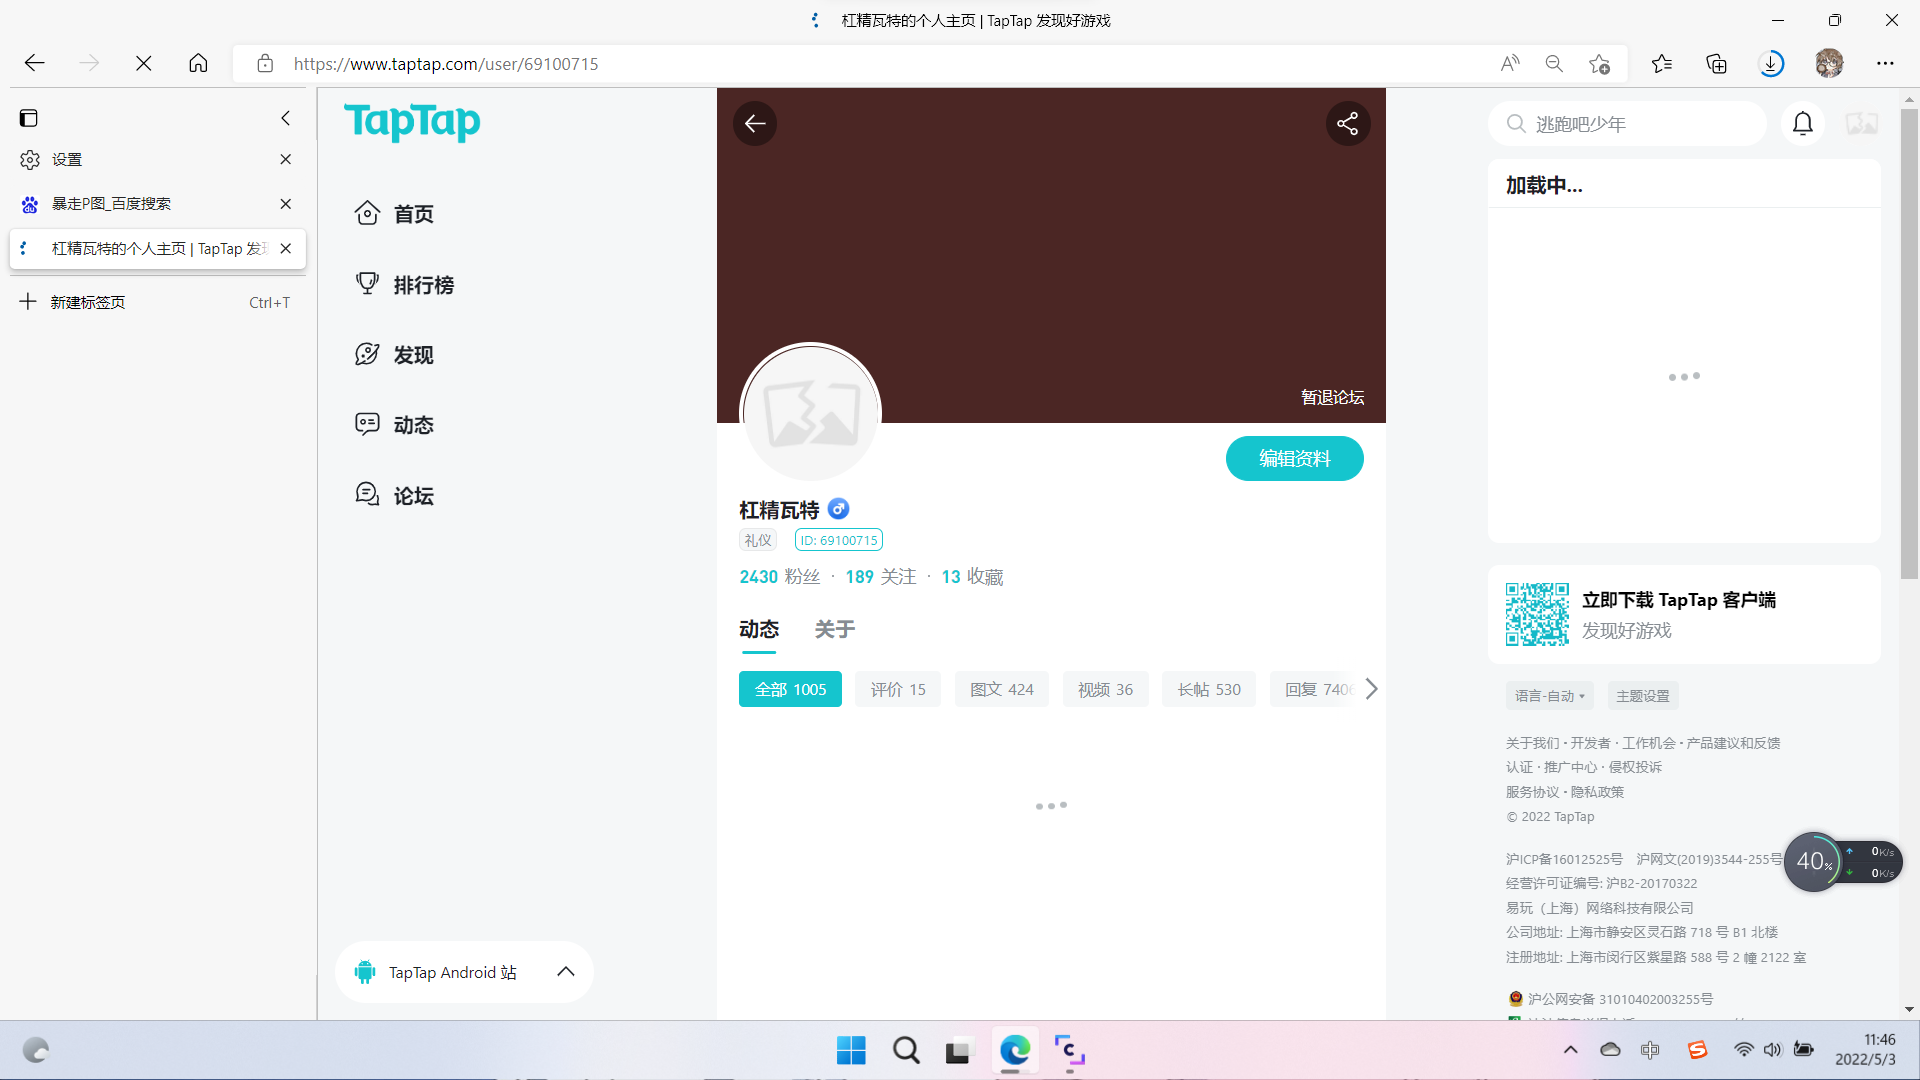The height and width of the screenshot is (1080, 1920).
Task: Close the 暴走P图_百度搜索 tab
Action: click(x=285, y=204)
